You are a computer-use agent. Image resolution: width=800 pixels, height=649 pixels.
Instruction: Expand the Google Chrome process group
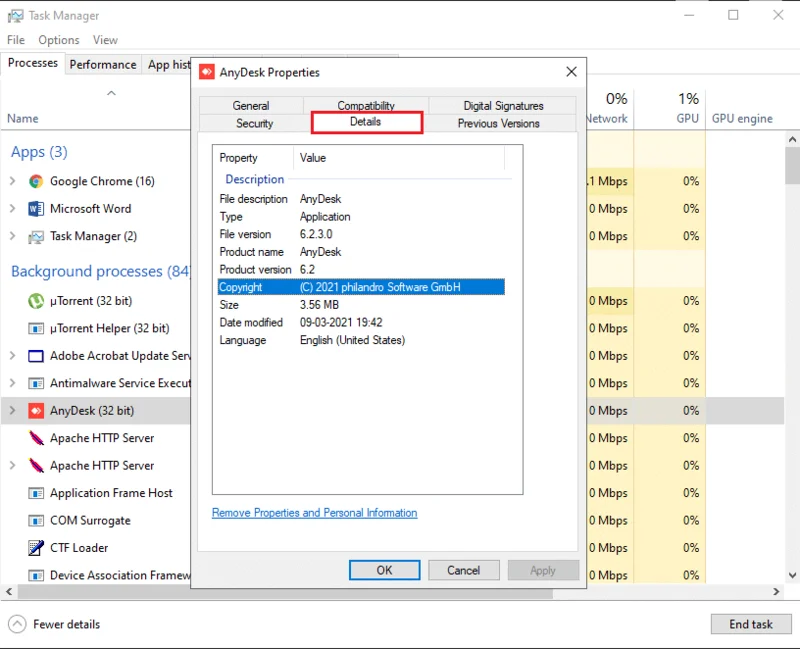coord(13,181)
